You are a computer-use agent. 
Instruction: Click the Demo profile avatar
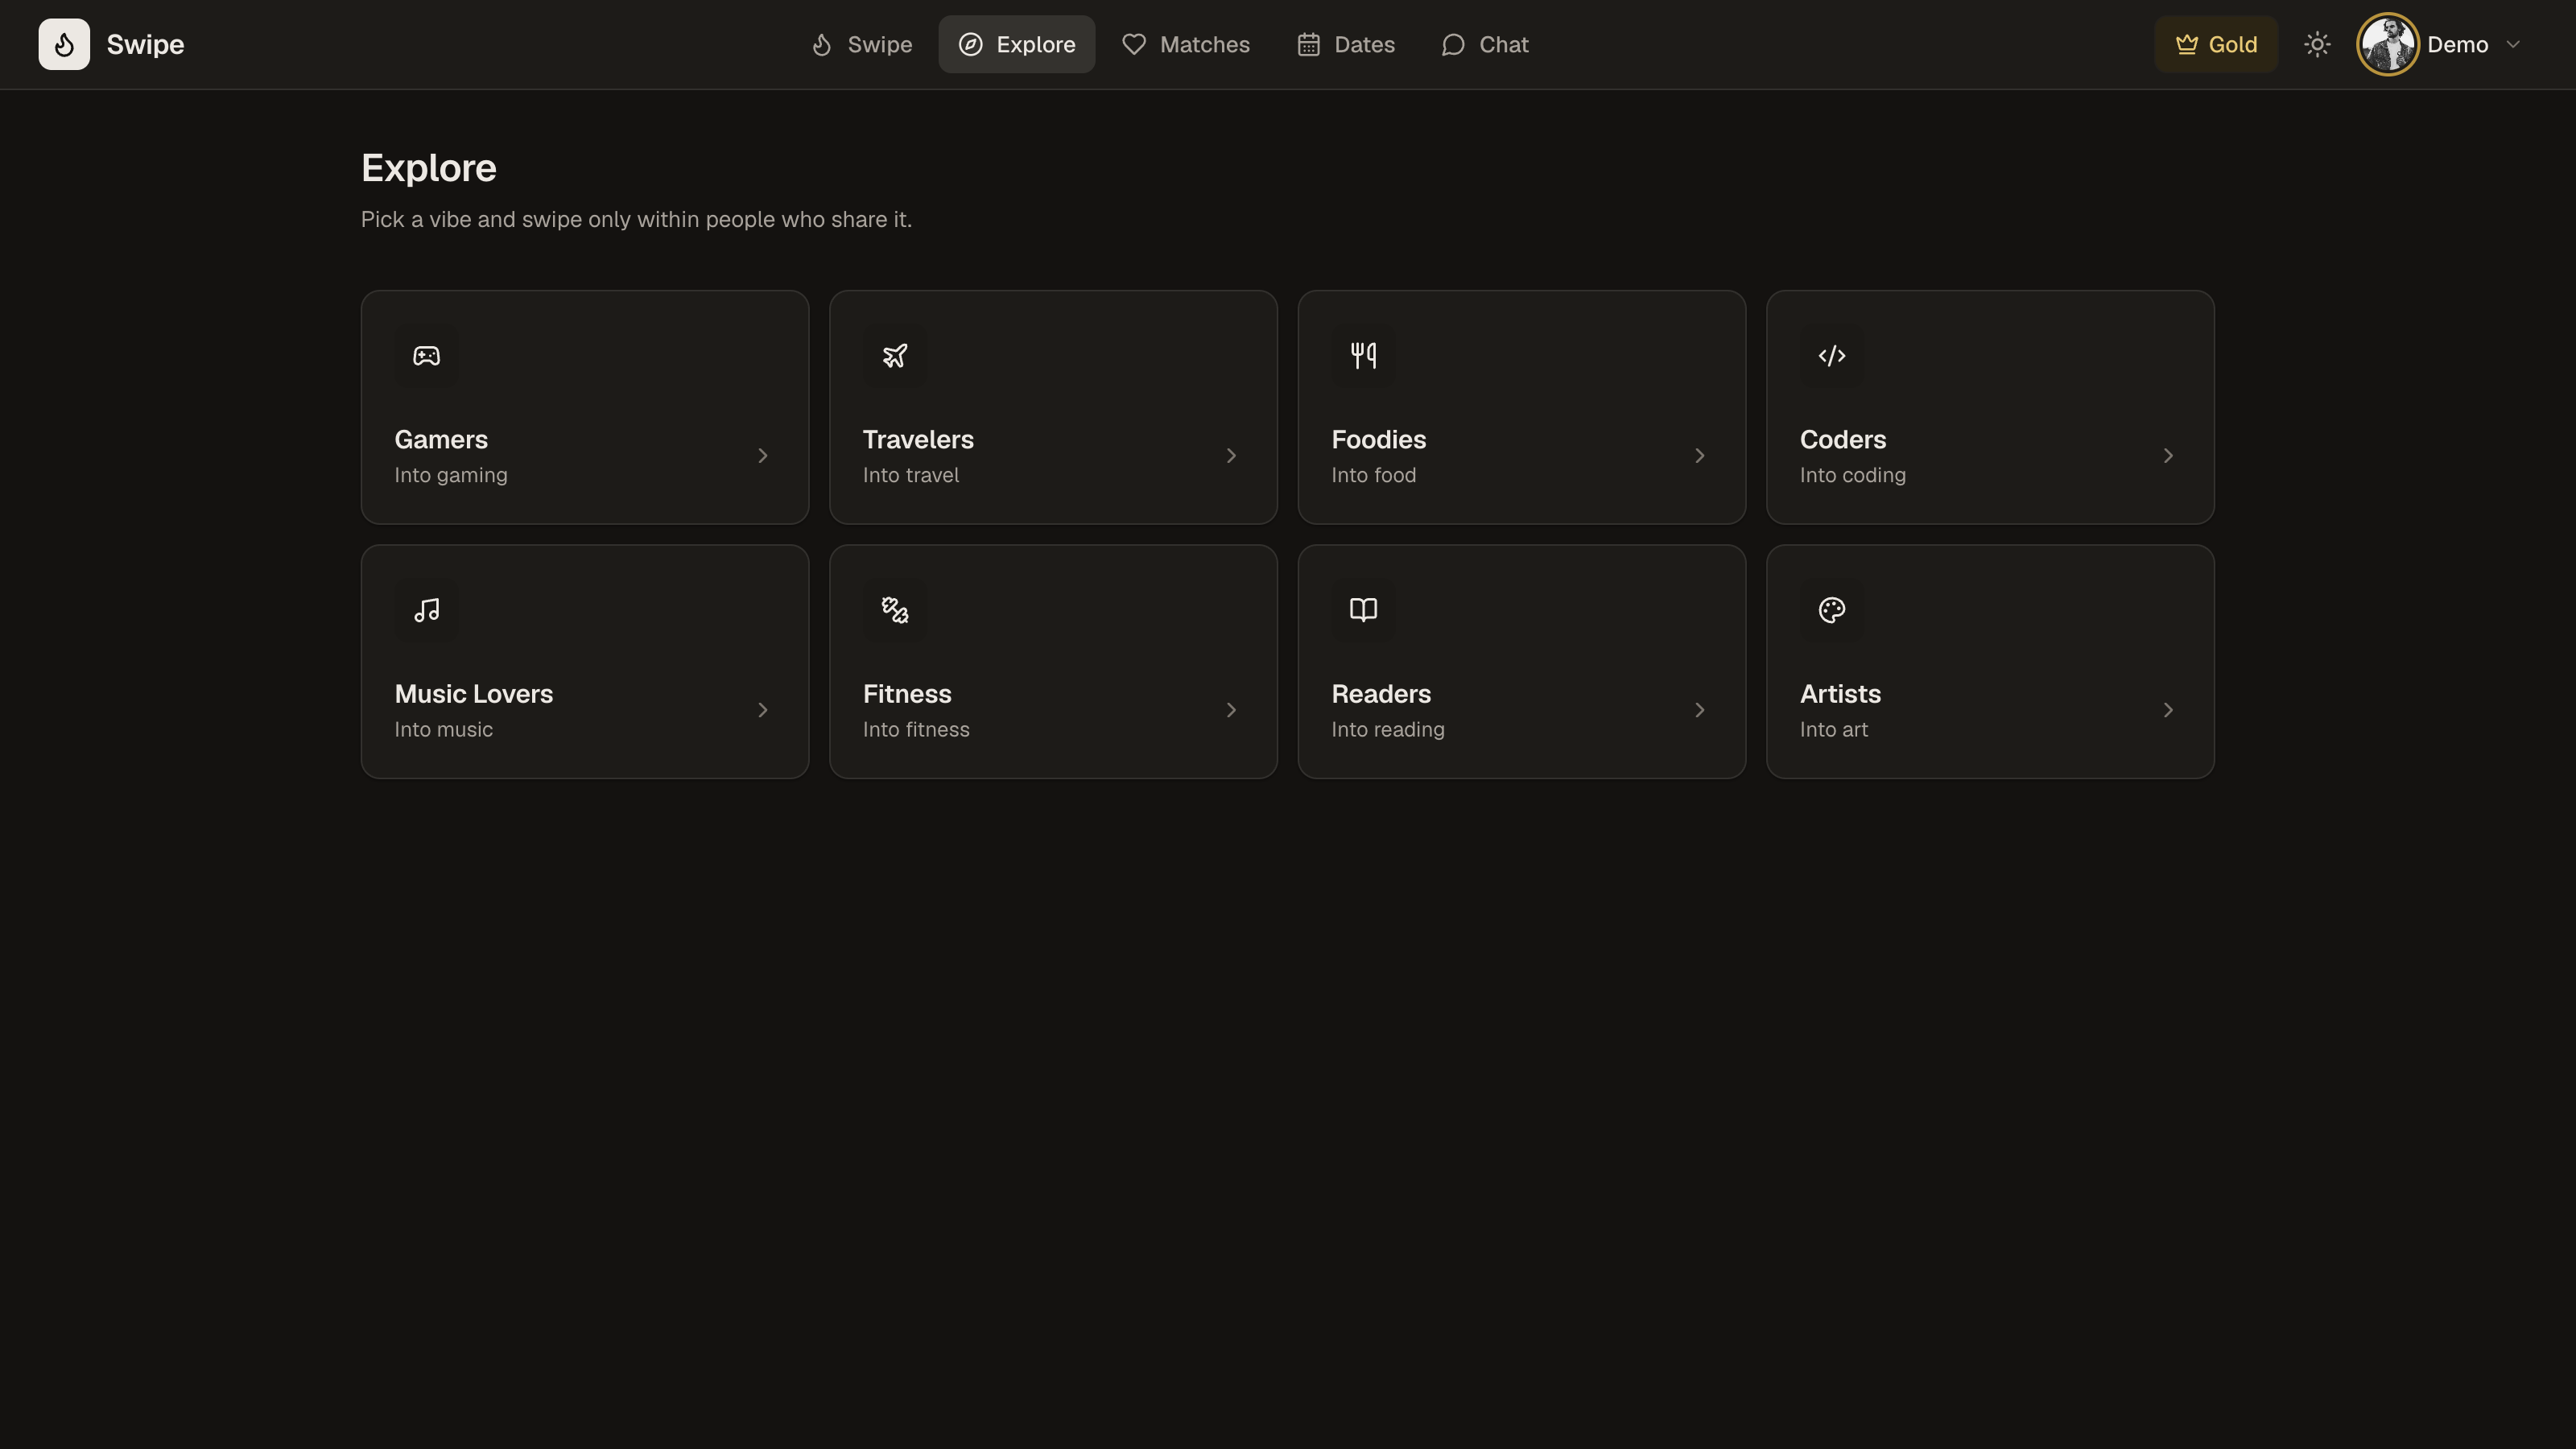coord(2388,44)
